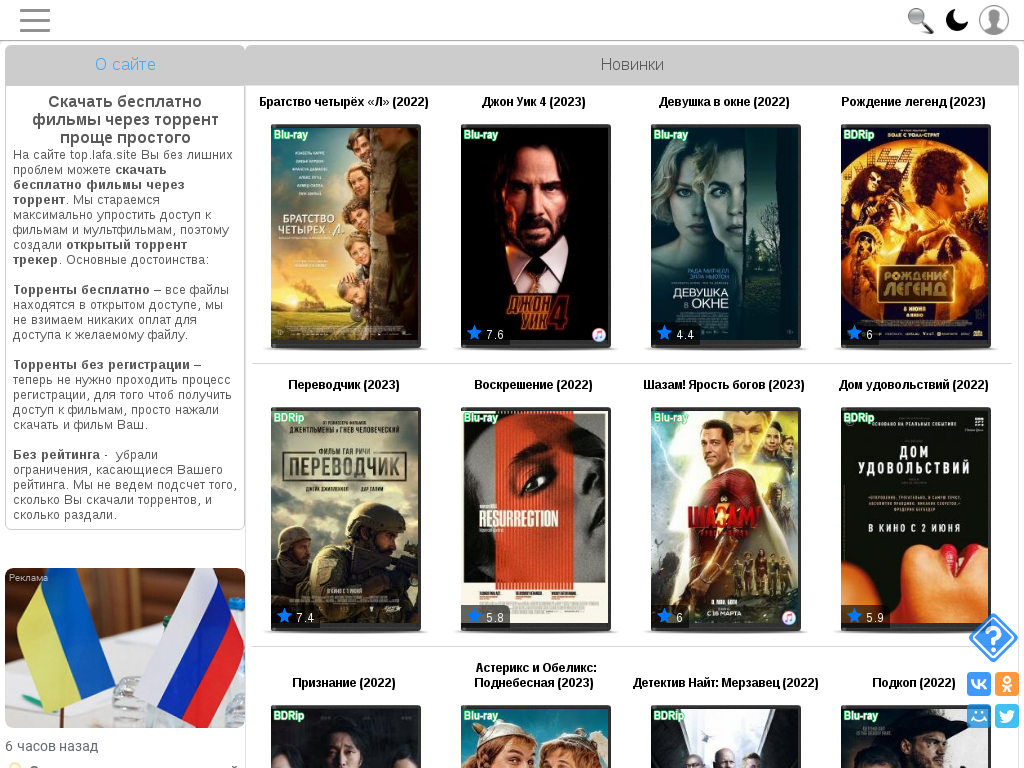1024x768 pixels.
Task: Open the Признание (2022) title link
Action: point(344,682)
